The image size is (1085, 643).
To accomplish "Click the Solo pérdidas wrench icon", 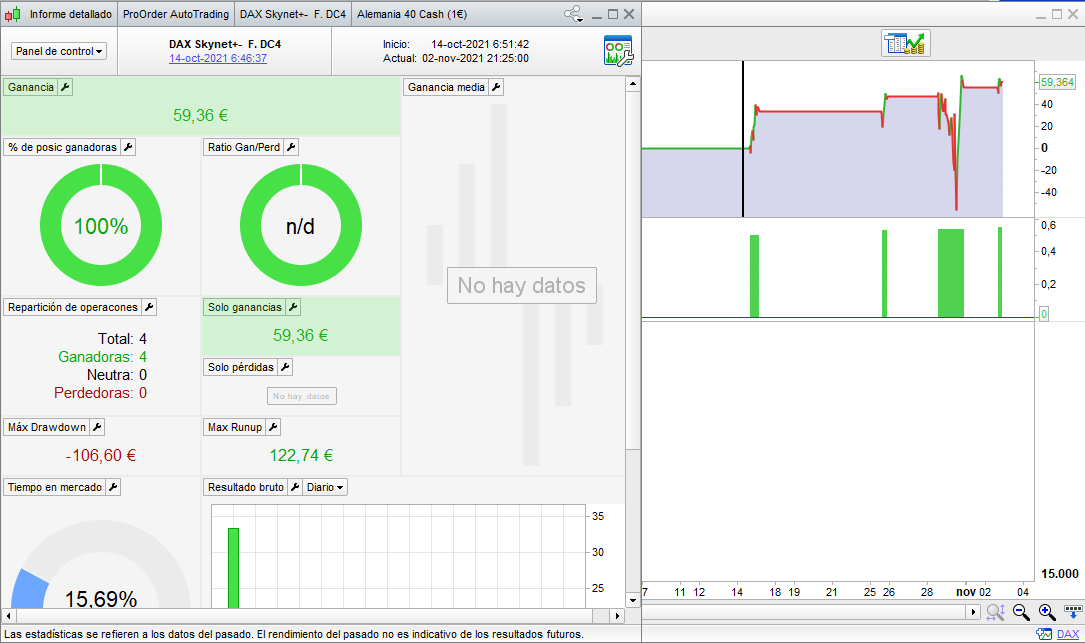I will click(285, 368).
